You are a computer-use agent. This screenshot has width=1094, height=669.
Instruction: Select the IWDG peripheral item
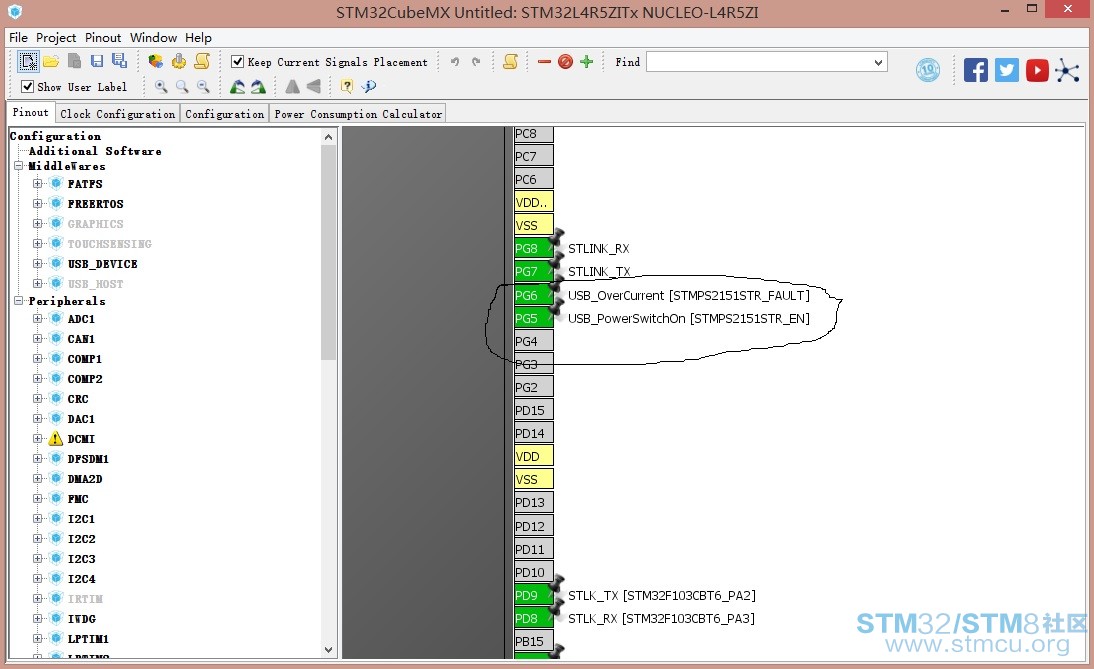(82, 619)
